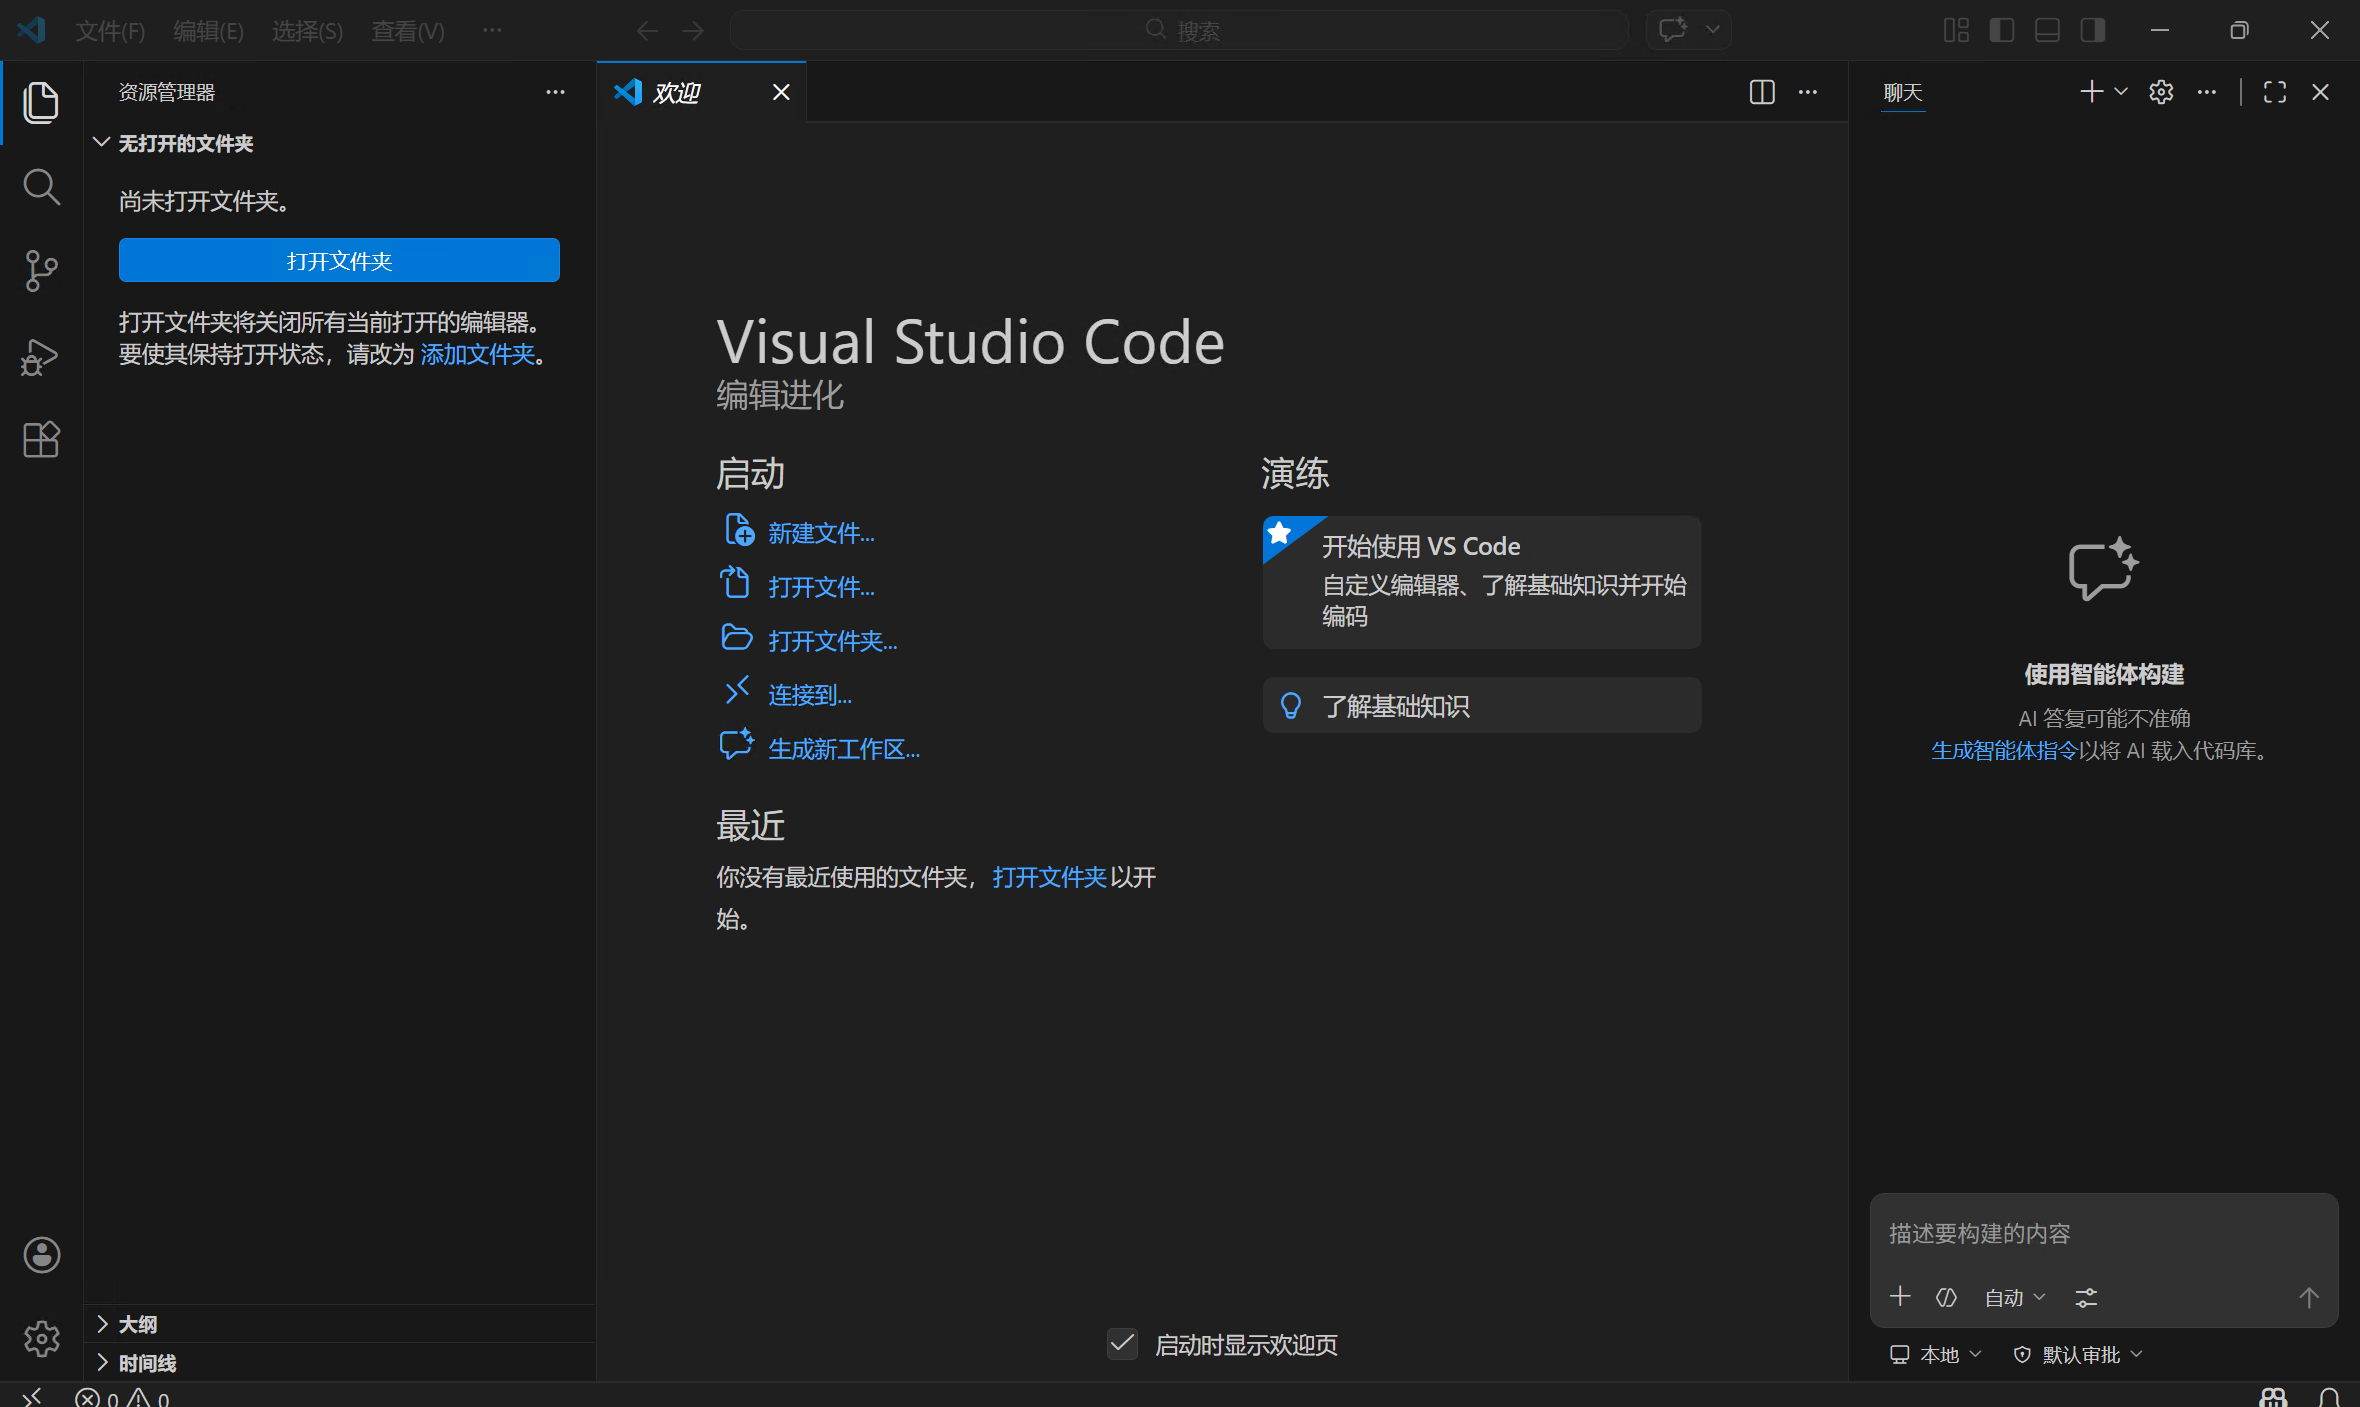Image resolution: width=2360 pixels, height=1407 pixels.
Task: Open the Accounts icon menu
Action: [41, 1254]
